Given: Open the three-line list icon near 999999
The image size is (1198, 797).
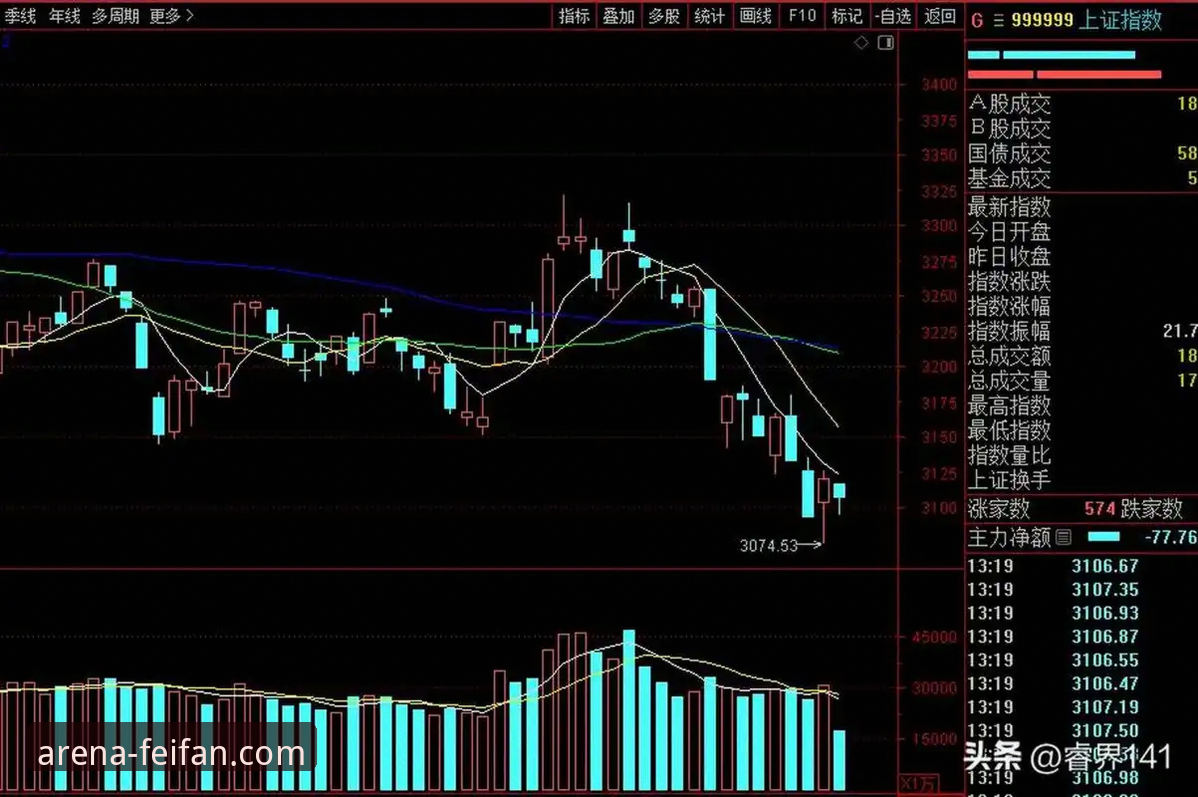Looking at the screenshot, I should (x=998, y=21).
